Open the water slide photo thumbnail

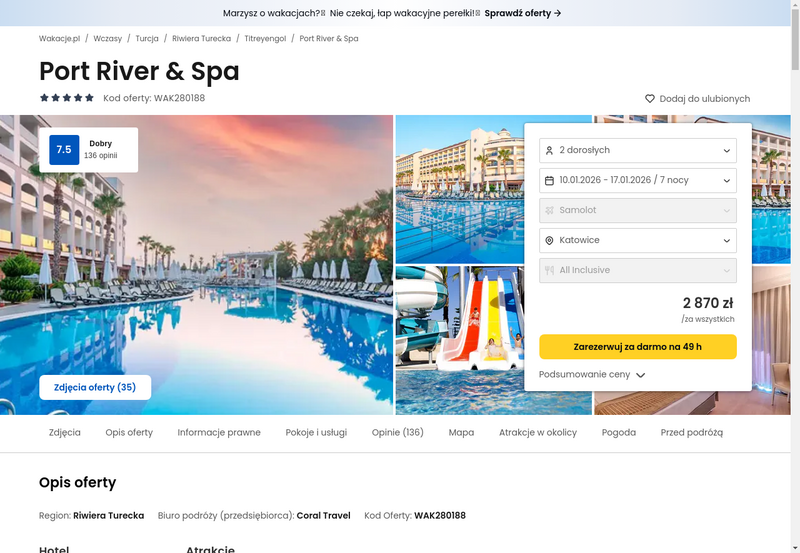[460, 340]
